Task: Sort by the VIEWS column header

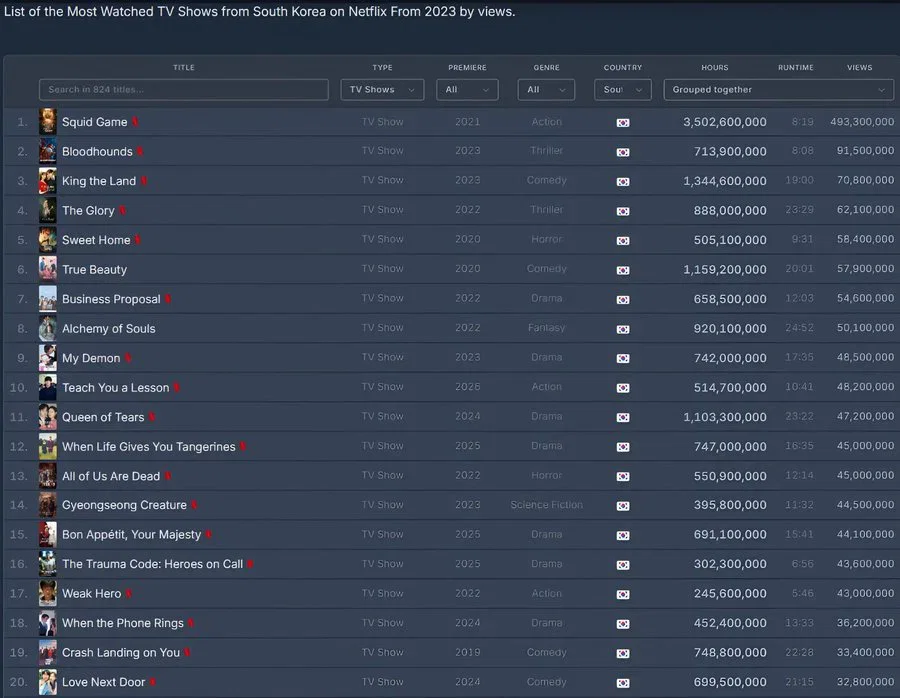Action: (859, 67)
